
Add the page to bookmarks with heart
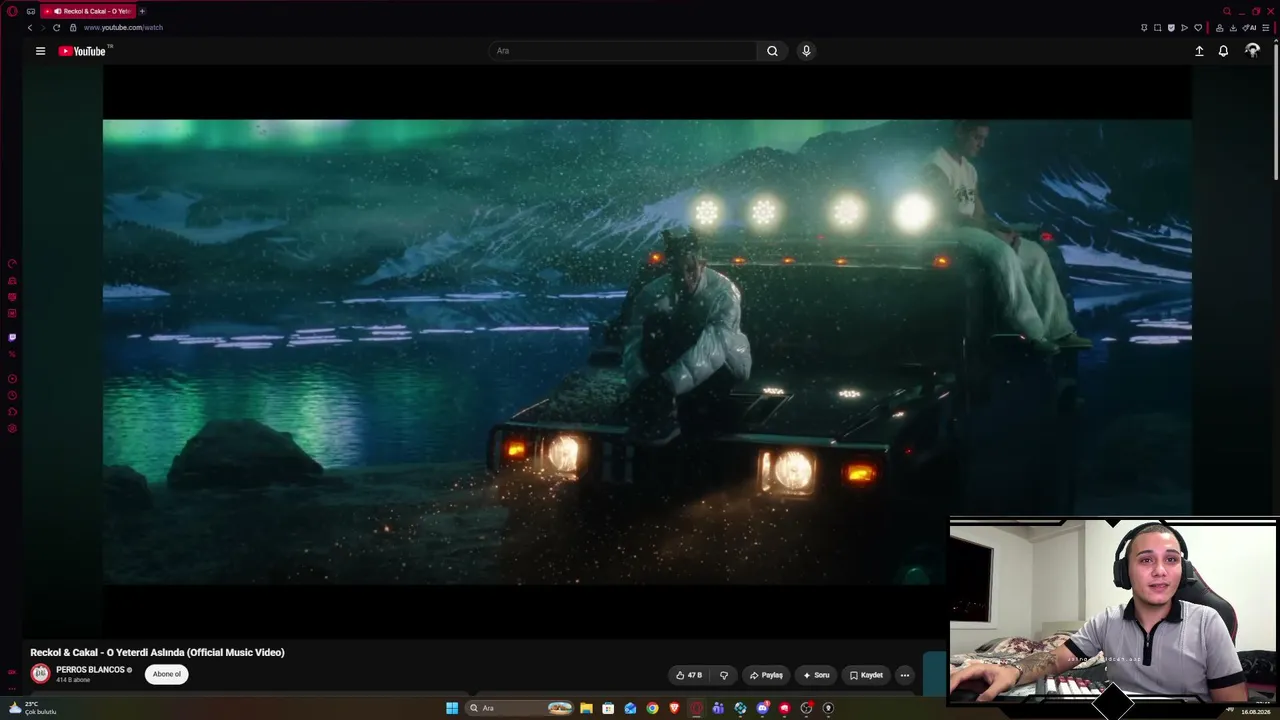coord(1198,28)
